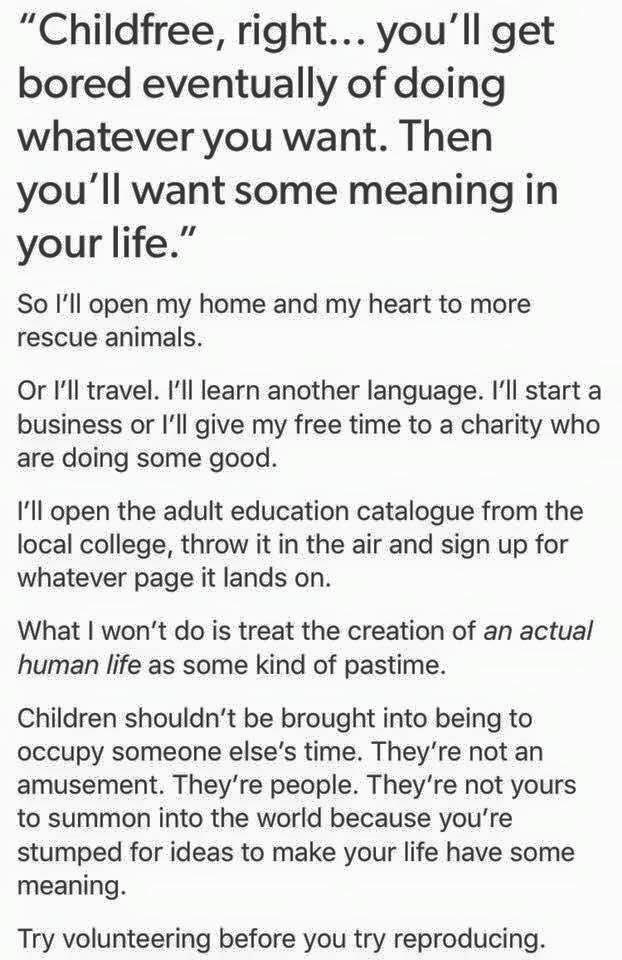
Task: Click the phrase "rescue animals"
Action: (108, 336)
